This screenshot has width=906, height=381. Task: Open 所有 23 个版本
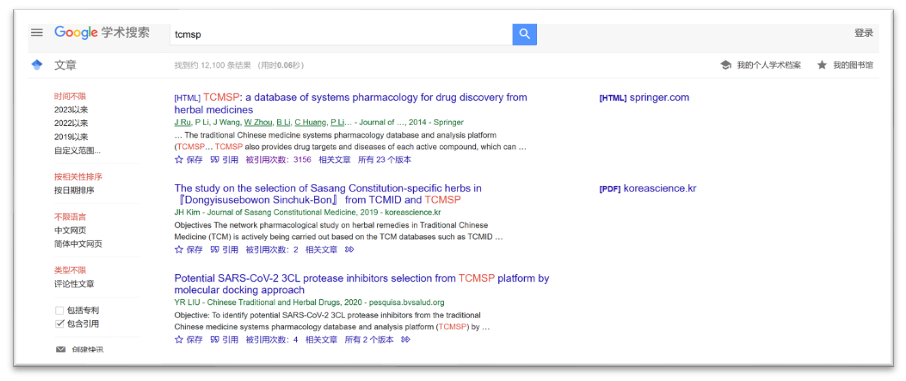[385, 160]
